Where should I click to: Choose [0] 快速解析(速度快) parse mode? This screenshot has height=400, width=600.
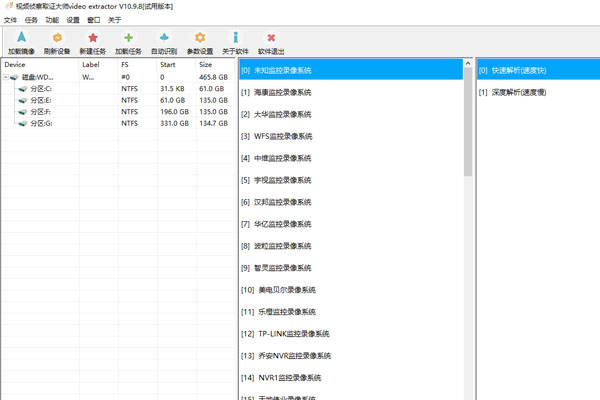pyautogui.click(x=538, y=70)
